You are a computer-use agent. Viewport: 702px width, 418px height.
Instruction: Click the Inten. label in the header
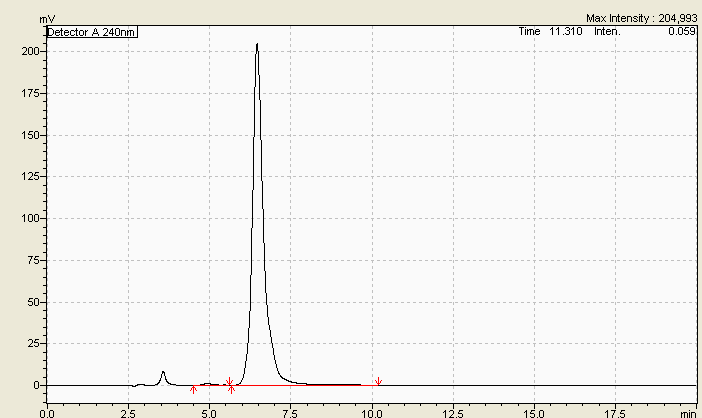tap(607, 32)
